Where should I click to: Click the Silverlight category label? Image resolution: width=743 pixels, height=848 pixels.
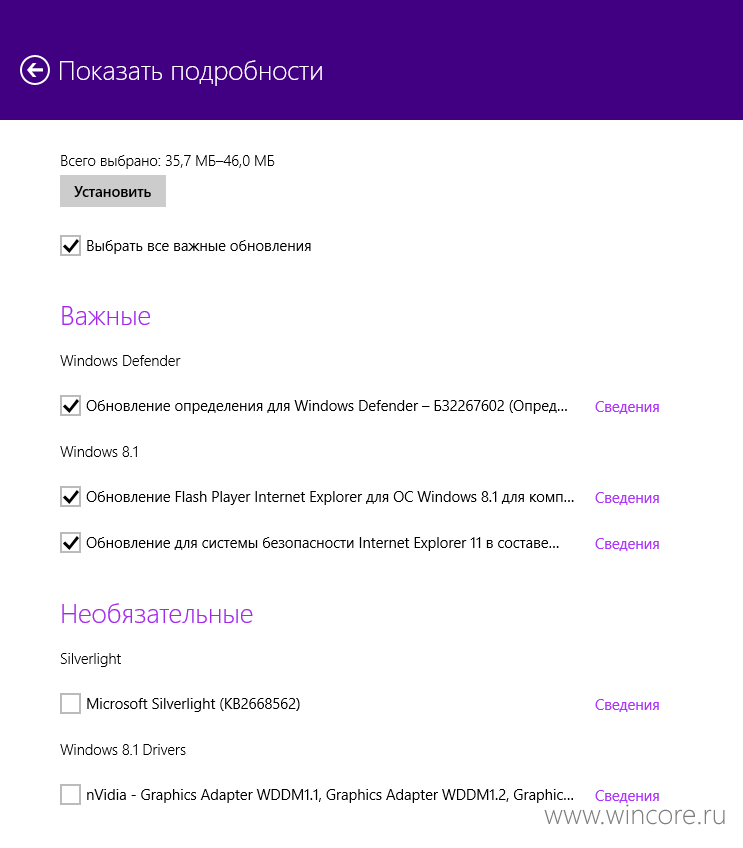[x=90, y=659]
